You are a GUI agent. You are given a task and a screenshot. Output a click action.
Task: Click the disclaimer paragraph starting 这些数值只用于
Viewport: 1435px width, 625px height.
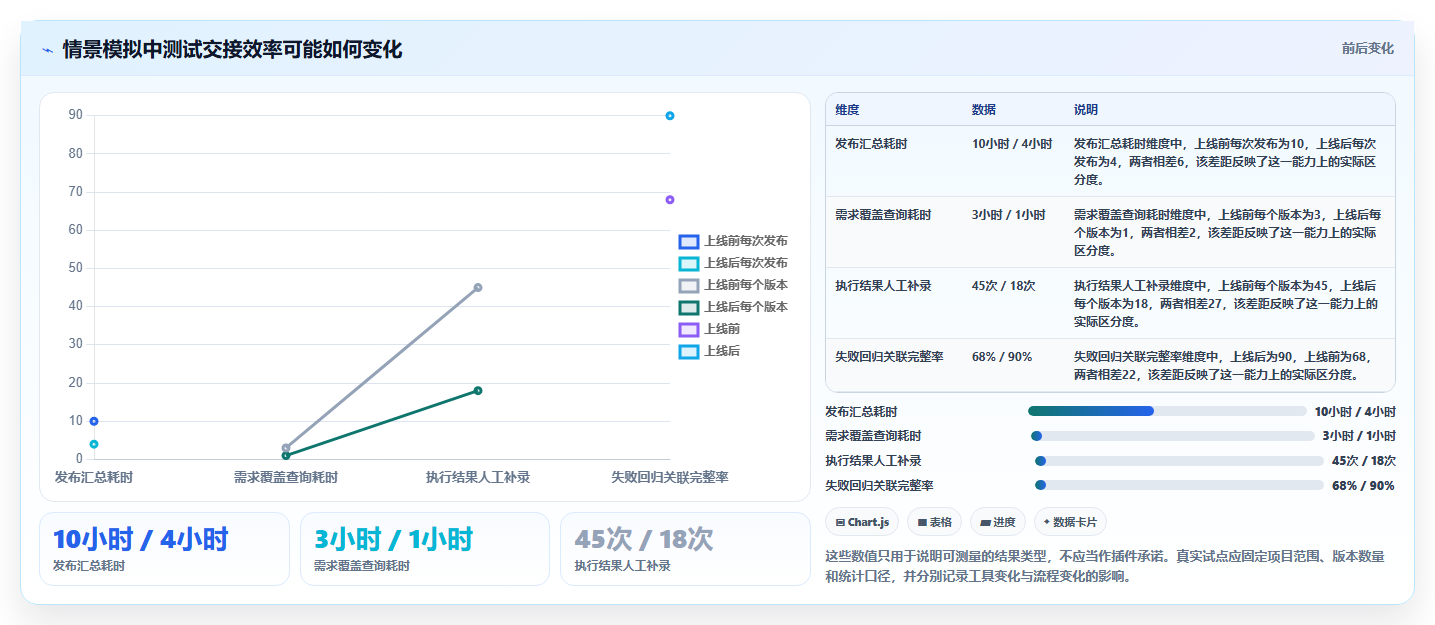click(1105, 566)
